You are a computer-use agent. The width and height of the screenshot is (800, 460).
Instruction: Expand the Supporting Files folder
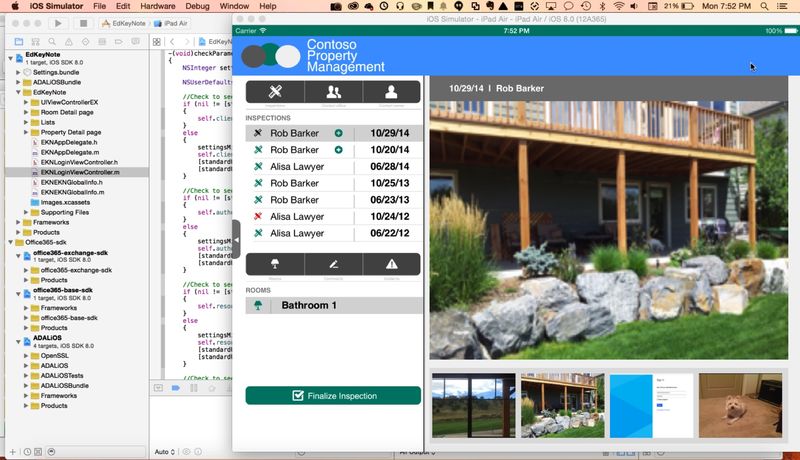[26, 212]
